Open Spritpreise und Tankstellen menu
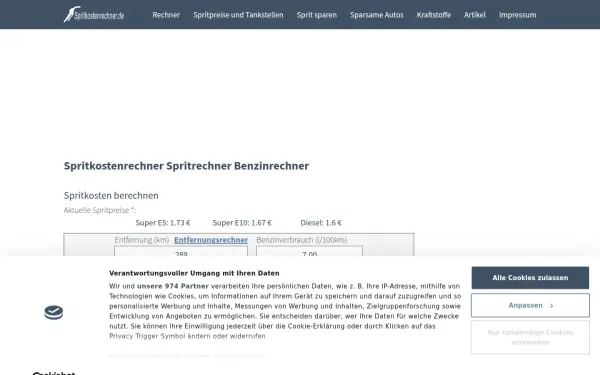Screen dimensions: 600x375 point(238,15)
